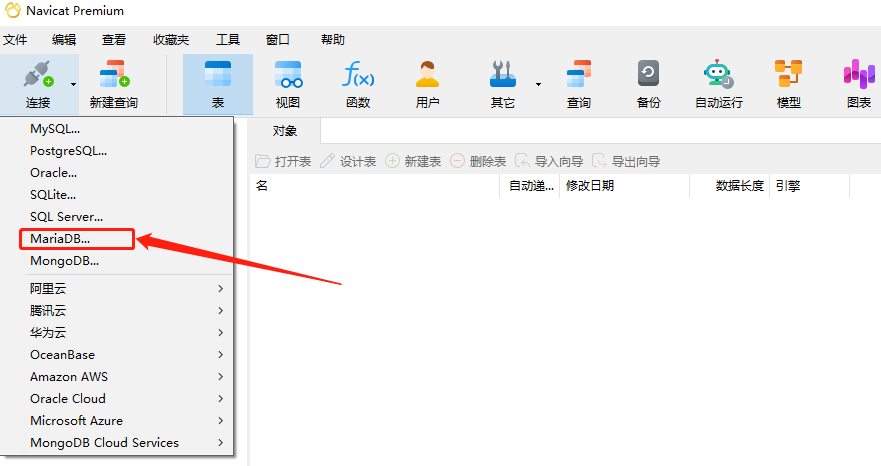Screen dimensions: 881x466
Task: Open the Backup (备份) toolbar icon
Action: point(648,74)
